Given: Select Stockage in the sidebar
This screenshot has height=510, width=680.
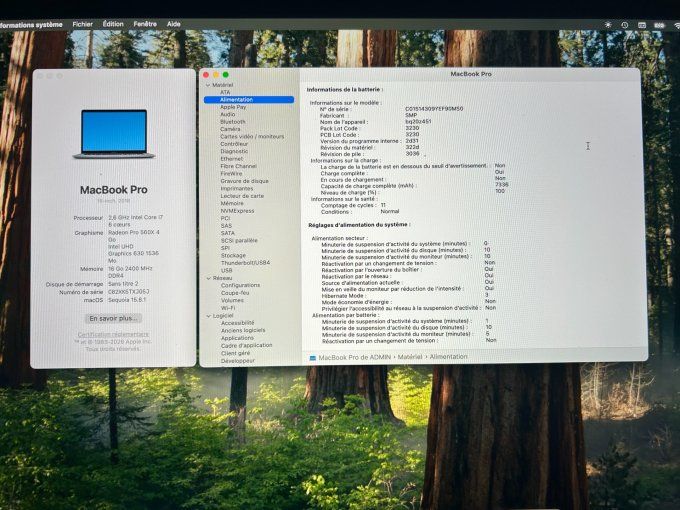Looking at the screenshot, I should tap(233, 255).
